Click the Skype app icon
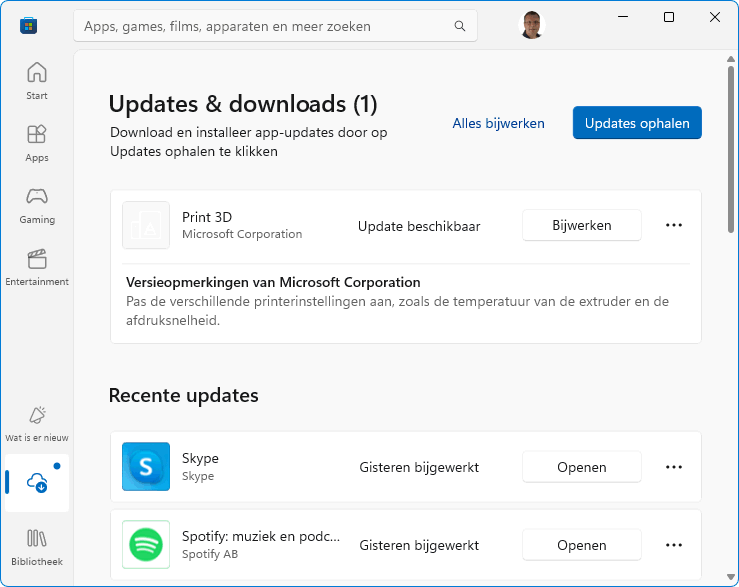The image size is (739, 587). click(x=146, y=467)
